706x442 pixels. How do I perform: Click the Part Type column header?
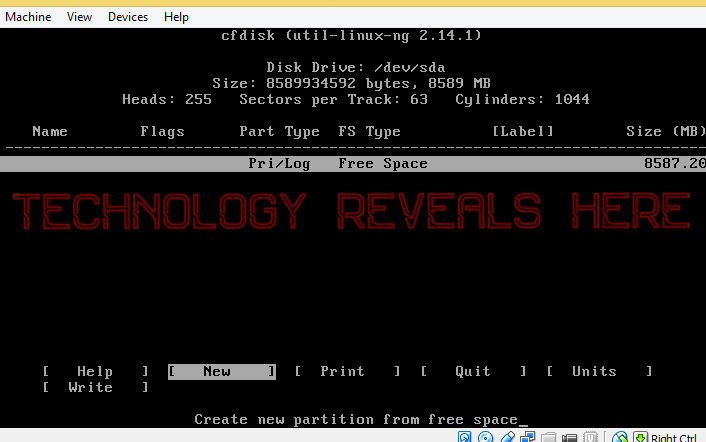click(280, 131)
